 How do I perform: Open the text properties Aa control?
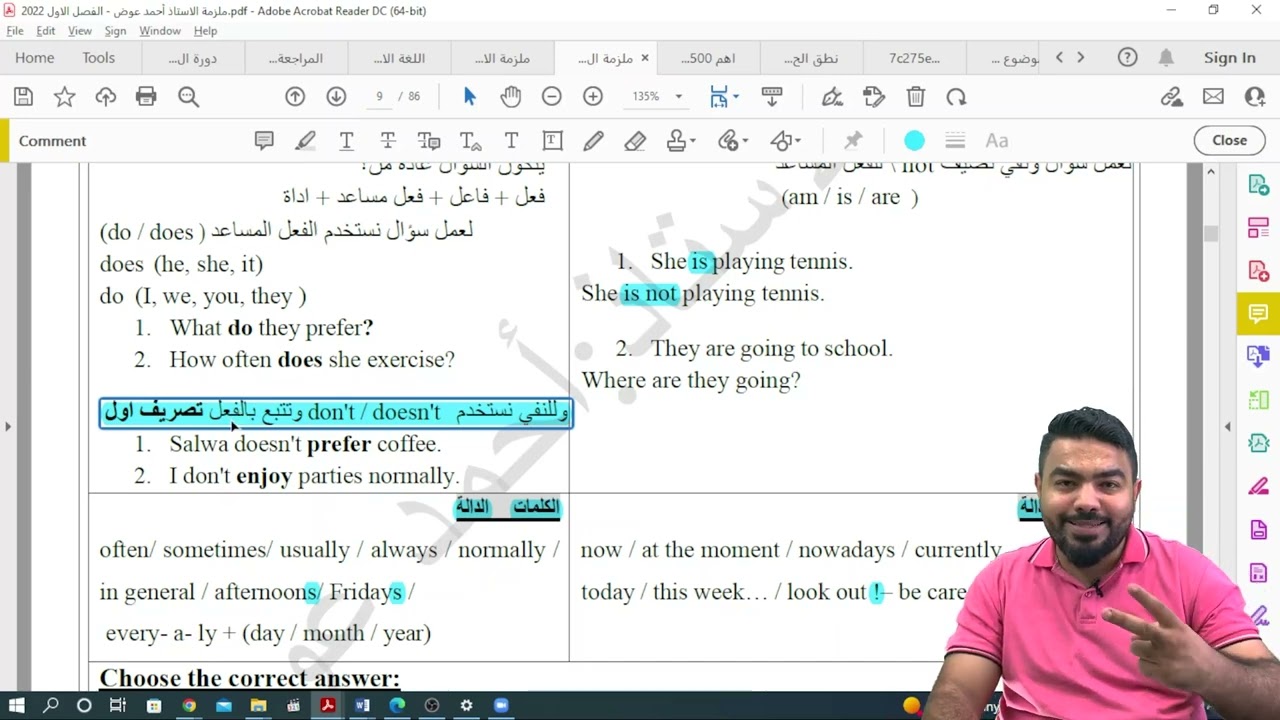(x=997, y=141)
